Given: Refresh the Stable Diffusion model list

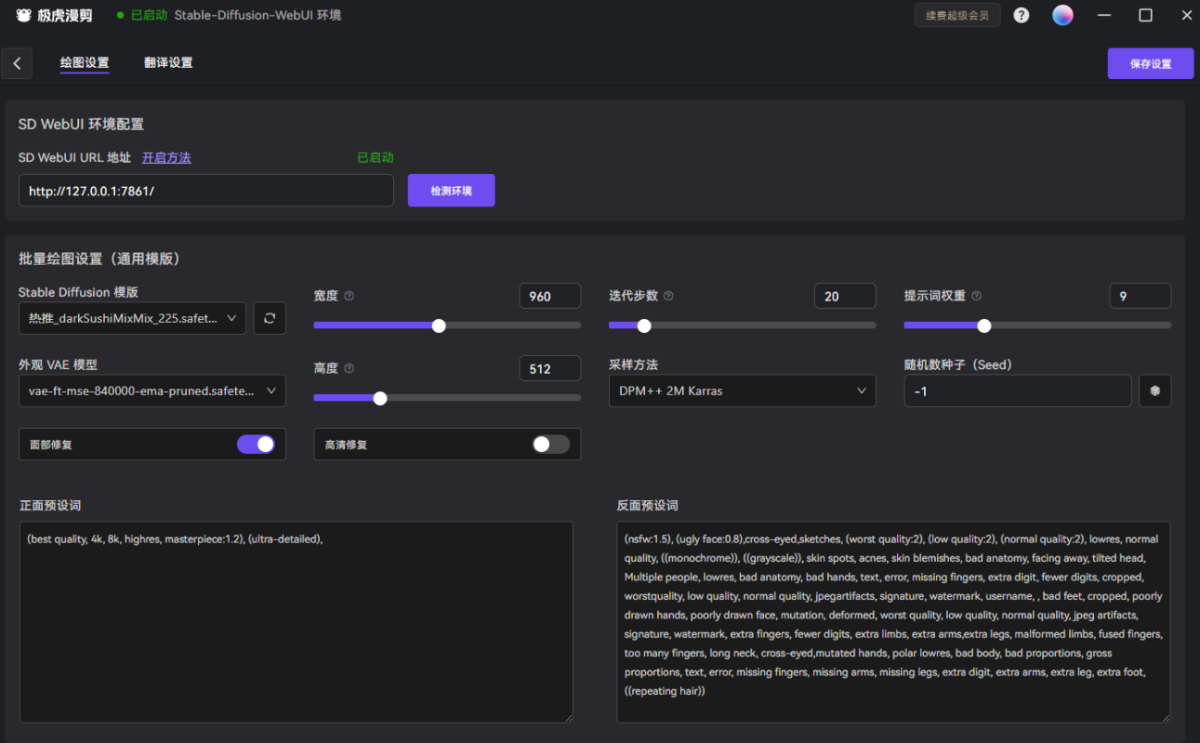Looking at the screenshot, I should (x=269, y=318).
